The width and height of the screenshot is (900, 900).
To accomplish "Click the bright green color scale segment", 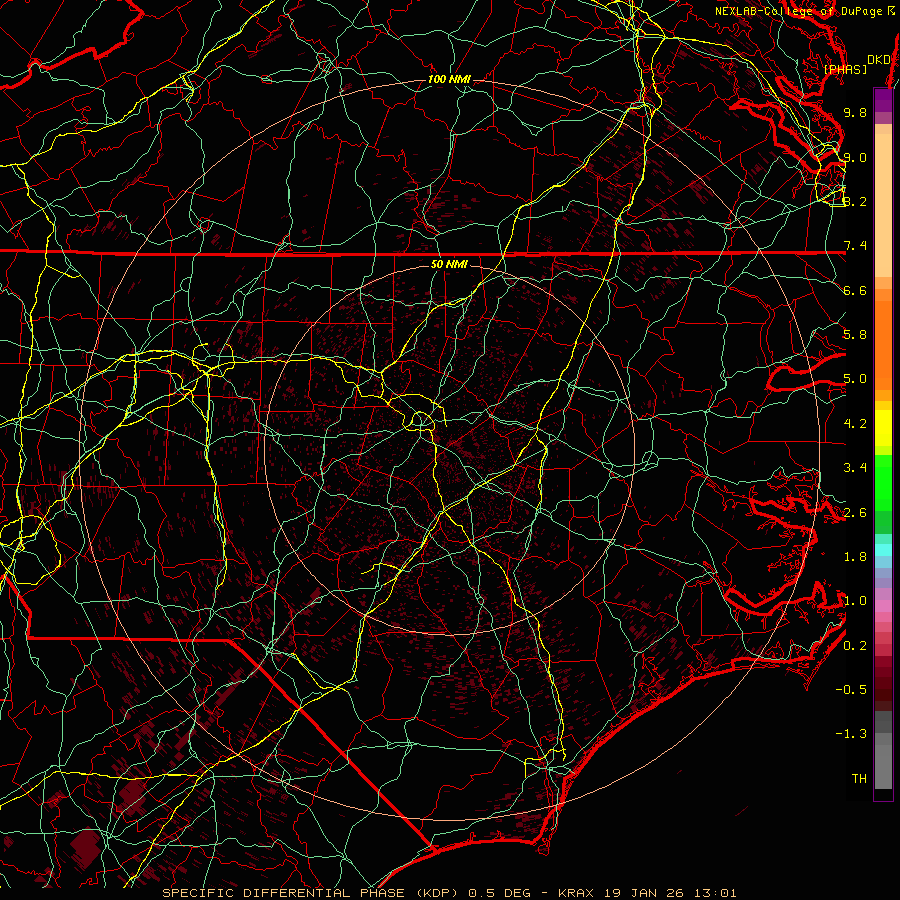I will click(x=883, y=482).
